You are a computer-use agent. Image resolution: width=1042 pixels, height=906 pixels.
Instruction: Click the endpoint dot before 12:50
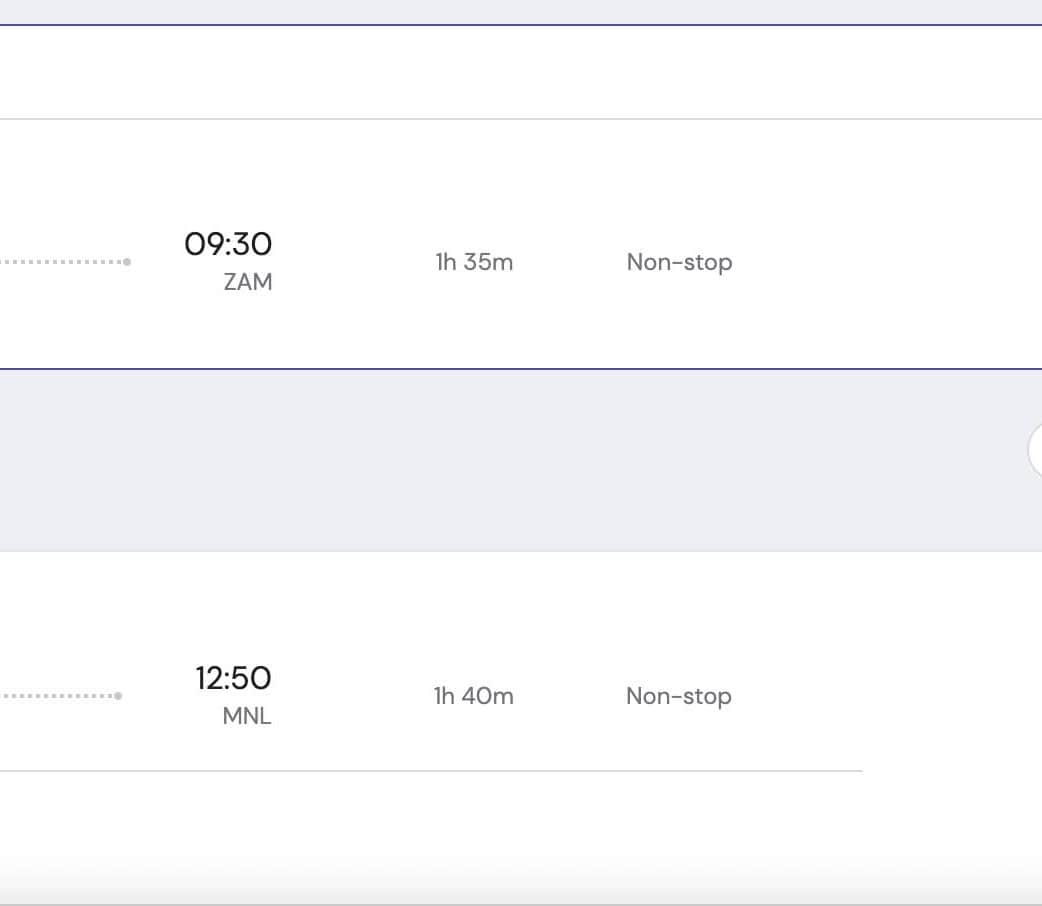point(118,696)
